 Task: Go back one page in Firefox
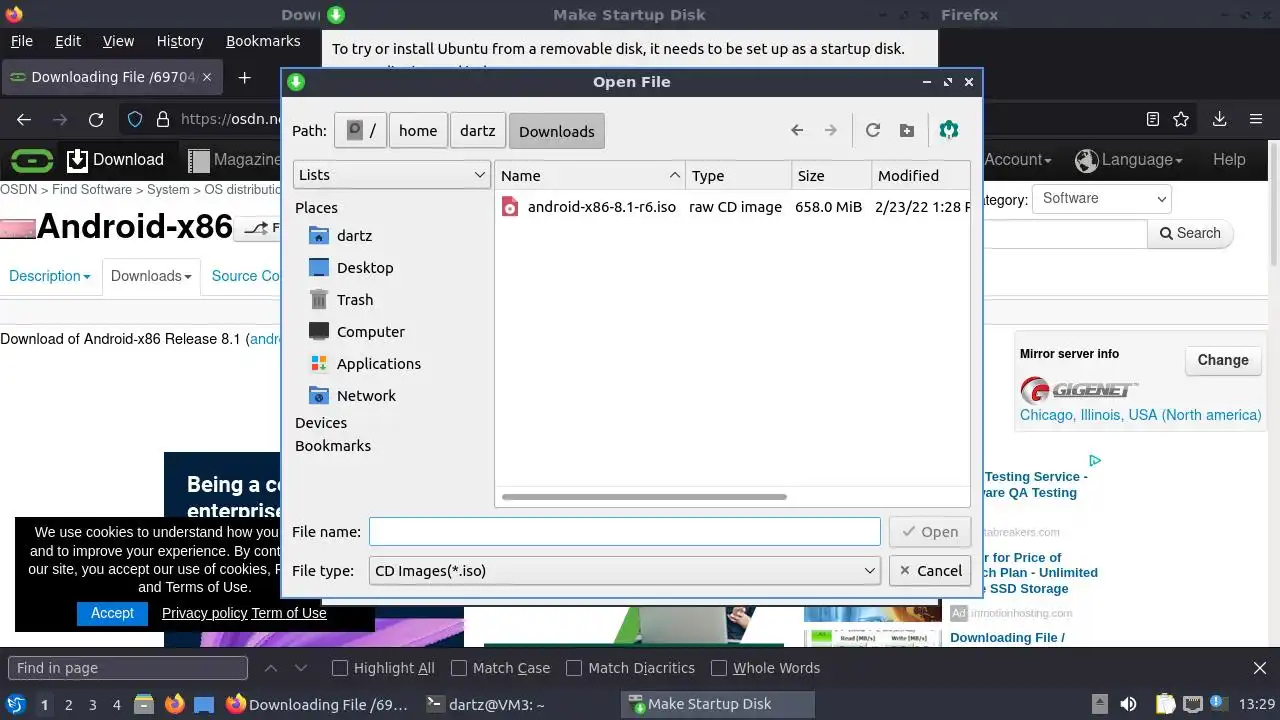coord(24,119)
